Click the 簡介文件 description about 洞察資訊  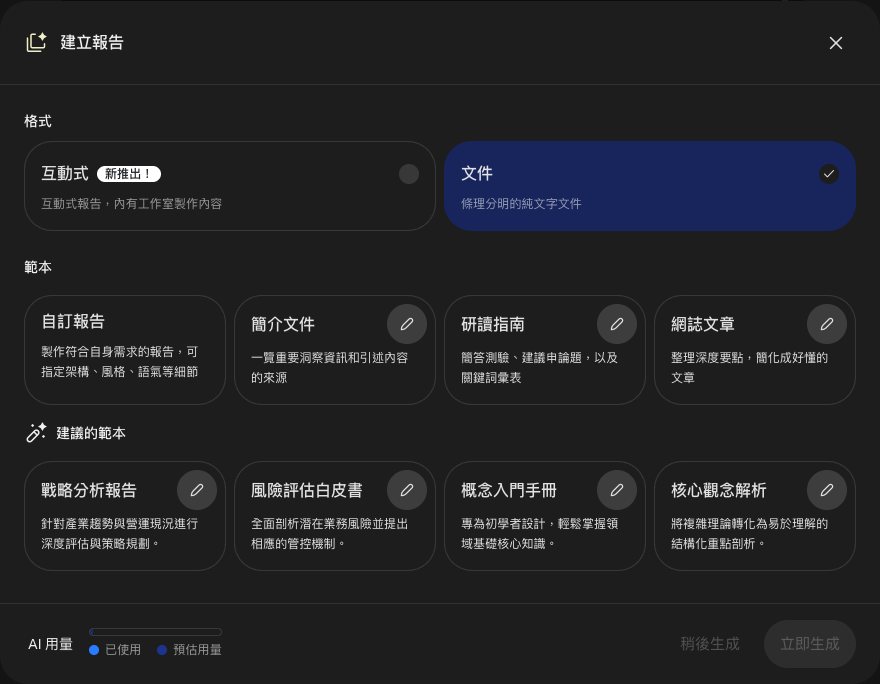(329, 368)
